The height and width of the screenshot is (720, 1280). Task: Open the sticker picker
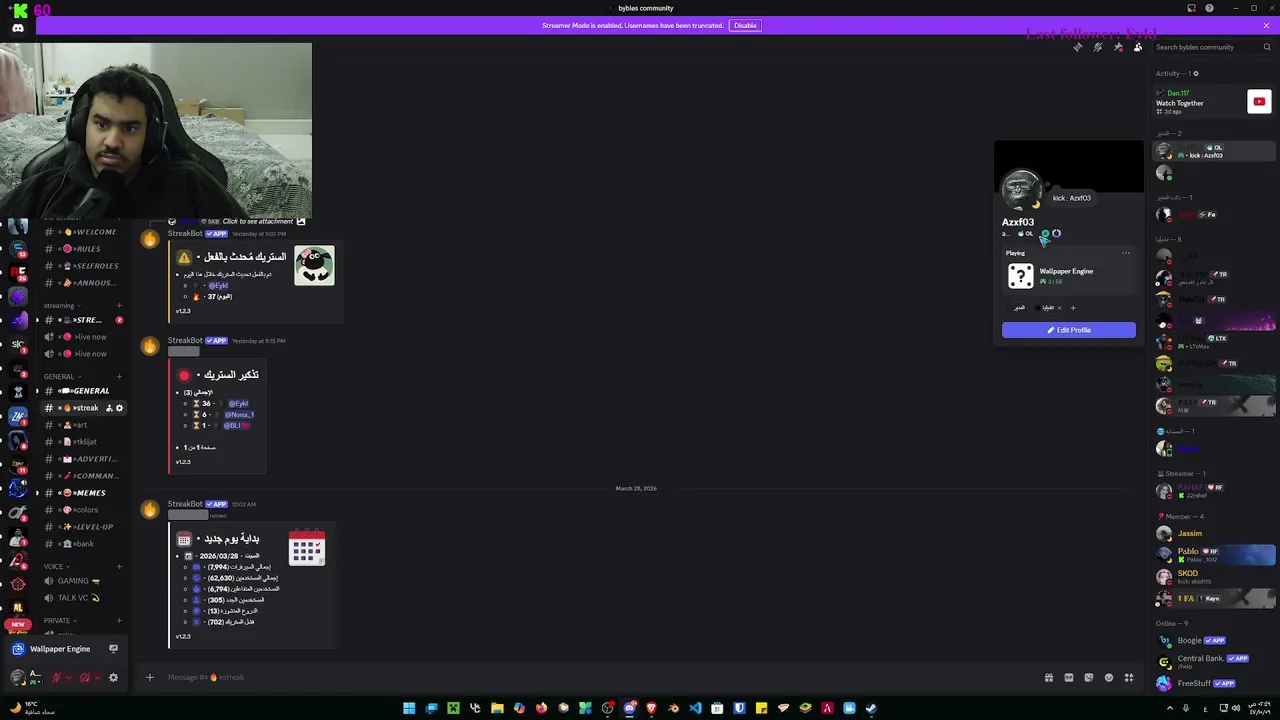[x=1089, y=677]
